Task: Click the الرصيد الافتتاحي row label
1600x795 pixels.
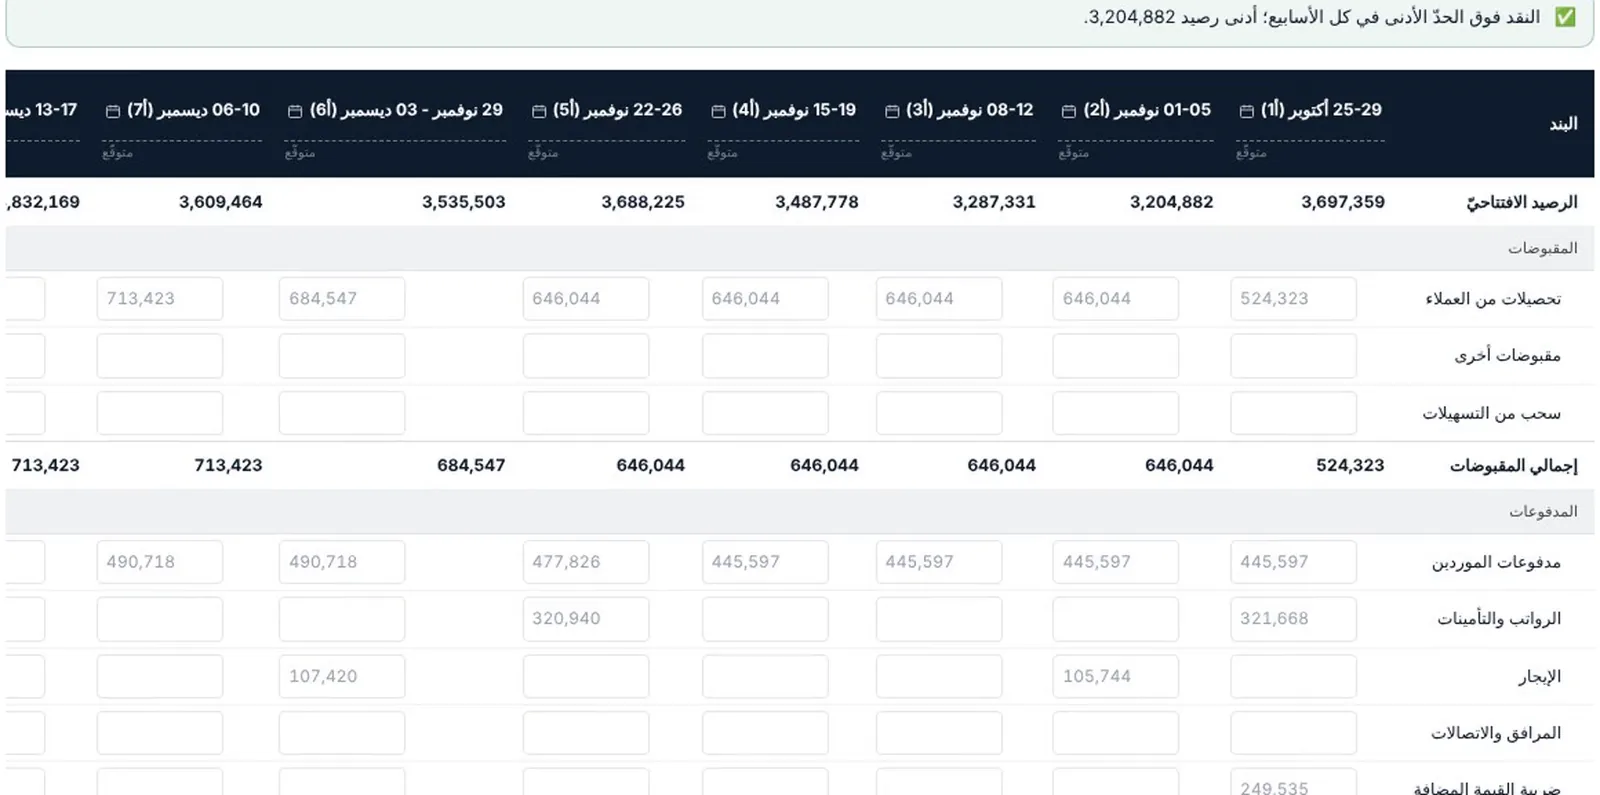Action: pos(1522,202)
